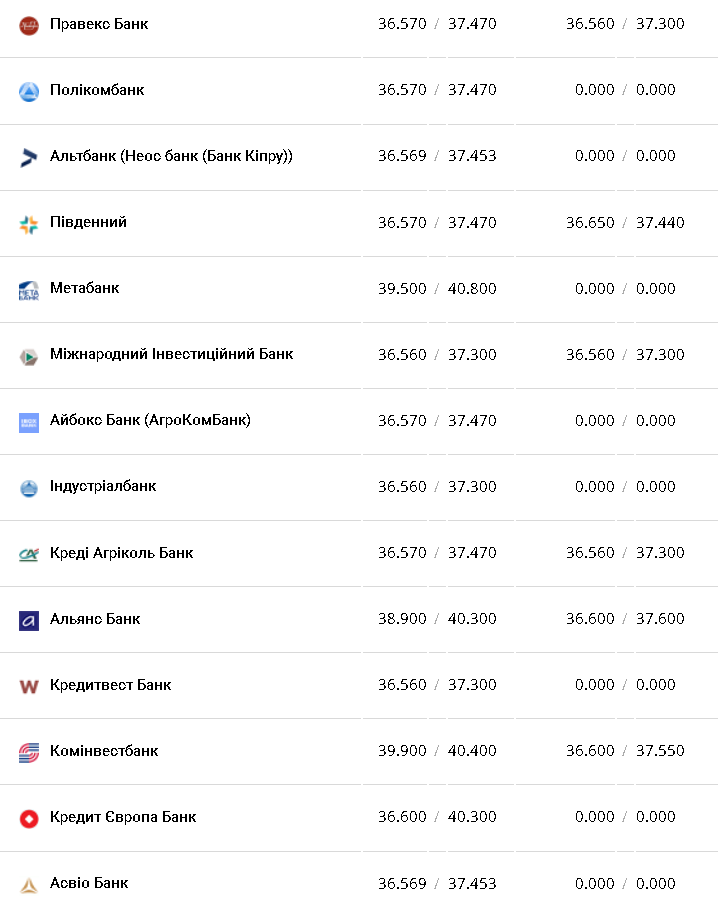718x906 pixels.
Task: Select Альтбанк (Неос банк) name
Action: point(171,156)
